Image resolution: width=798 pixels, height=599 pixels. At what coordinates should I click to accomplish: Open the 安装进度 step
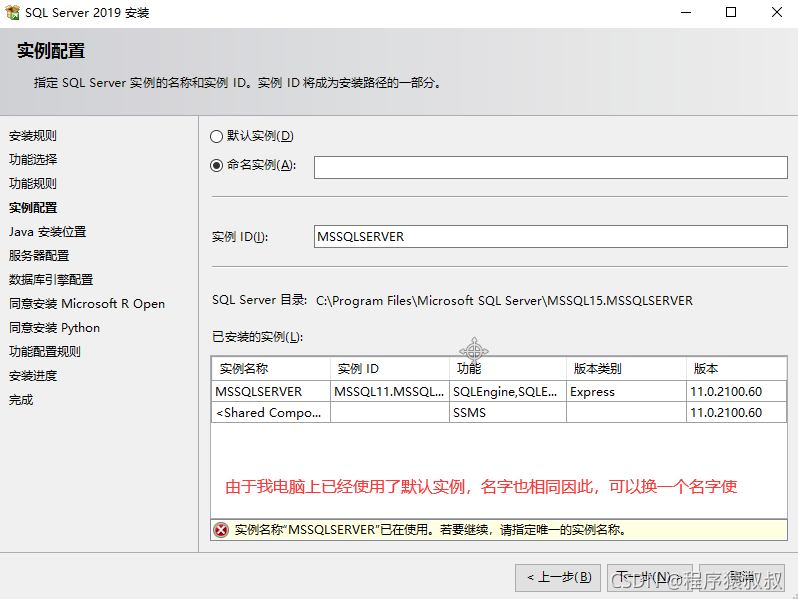33,376
